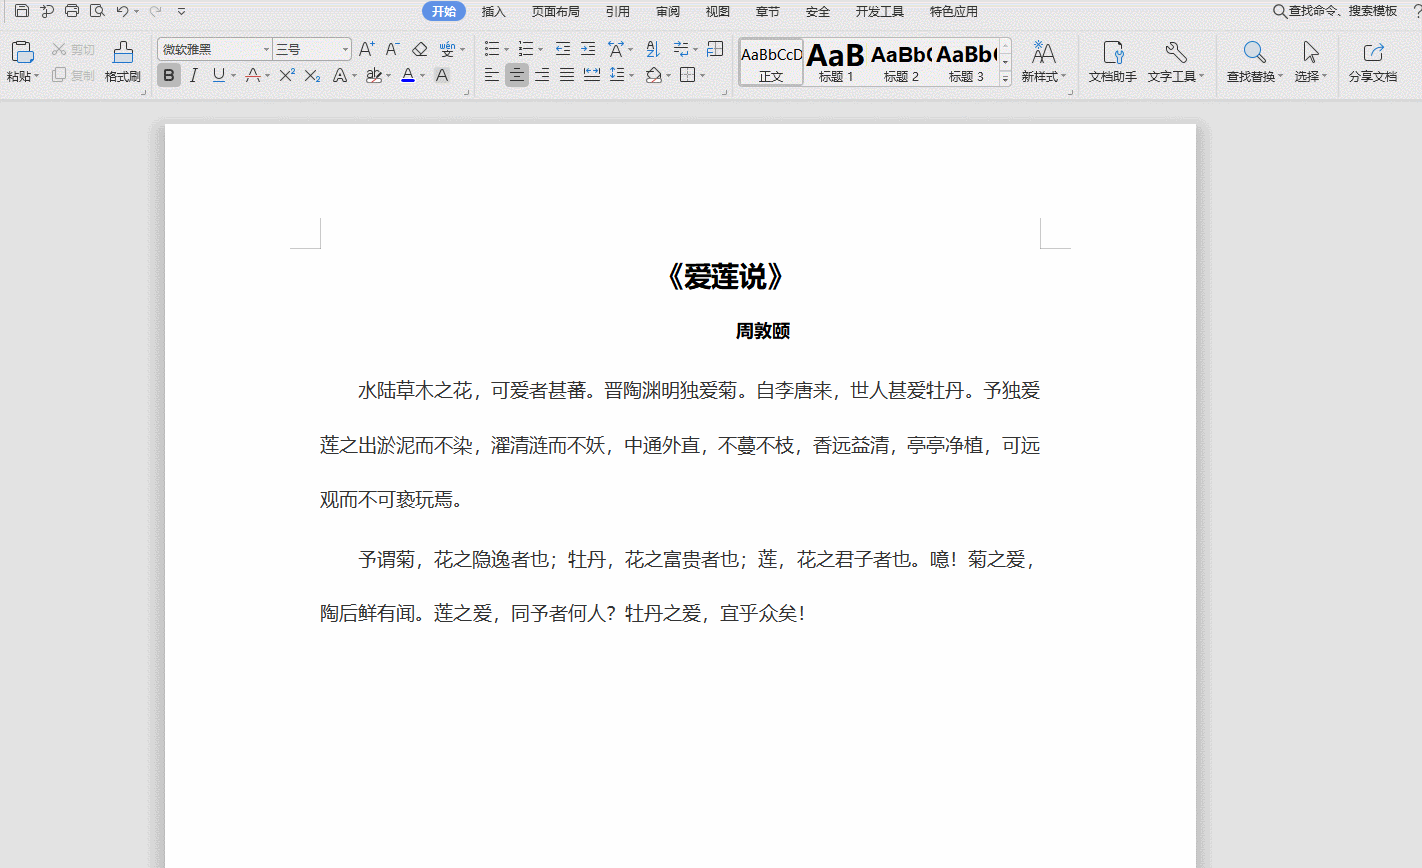1422x868 pixels.
Task: Open bullet list style dropdown
Action: (506, 49)
